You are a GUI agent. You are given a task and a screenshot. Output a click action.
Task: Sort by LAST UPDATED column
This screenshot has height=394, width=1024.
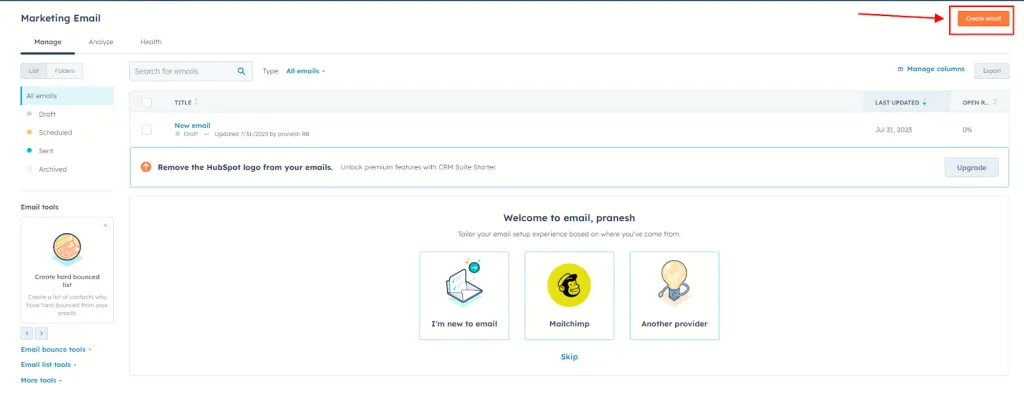click(x=901, y=103)
